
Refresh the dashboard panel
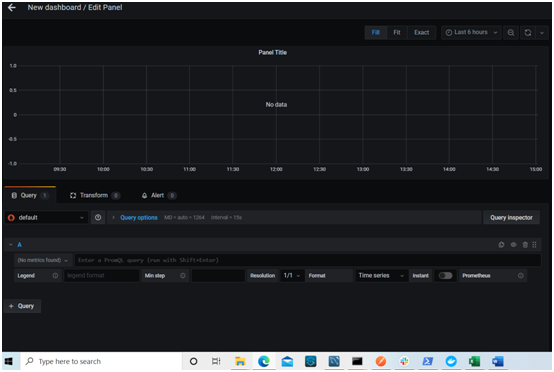(x=528, y=33)
